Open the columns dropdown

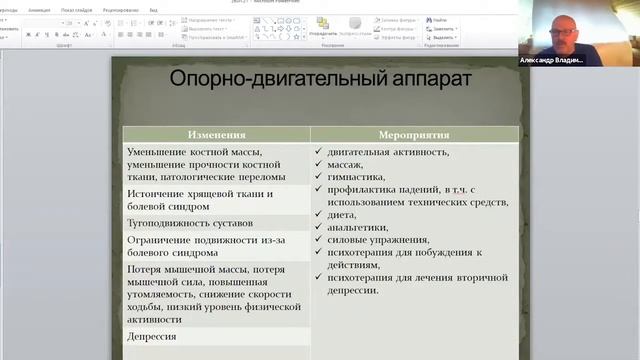pyautogui.click(x=162, y=35)
